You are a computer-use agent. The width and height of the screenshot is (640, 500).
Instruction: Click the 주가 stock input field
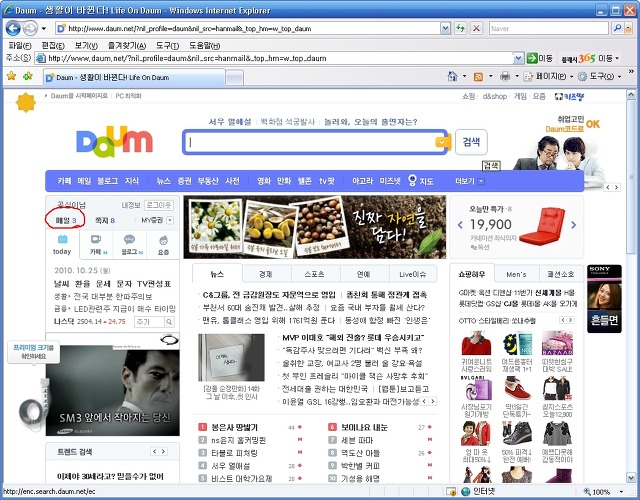[x=149, y=322]
